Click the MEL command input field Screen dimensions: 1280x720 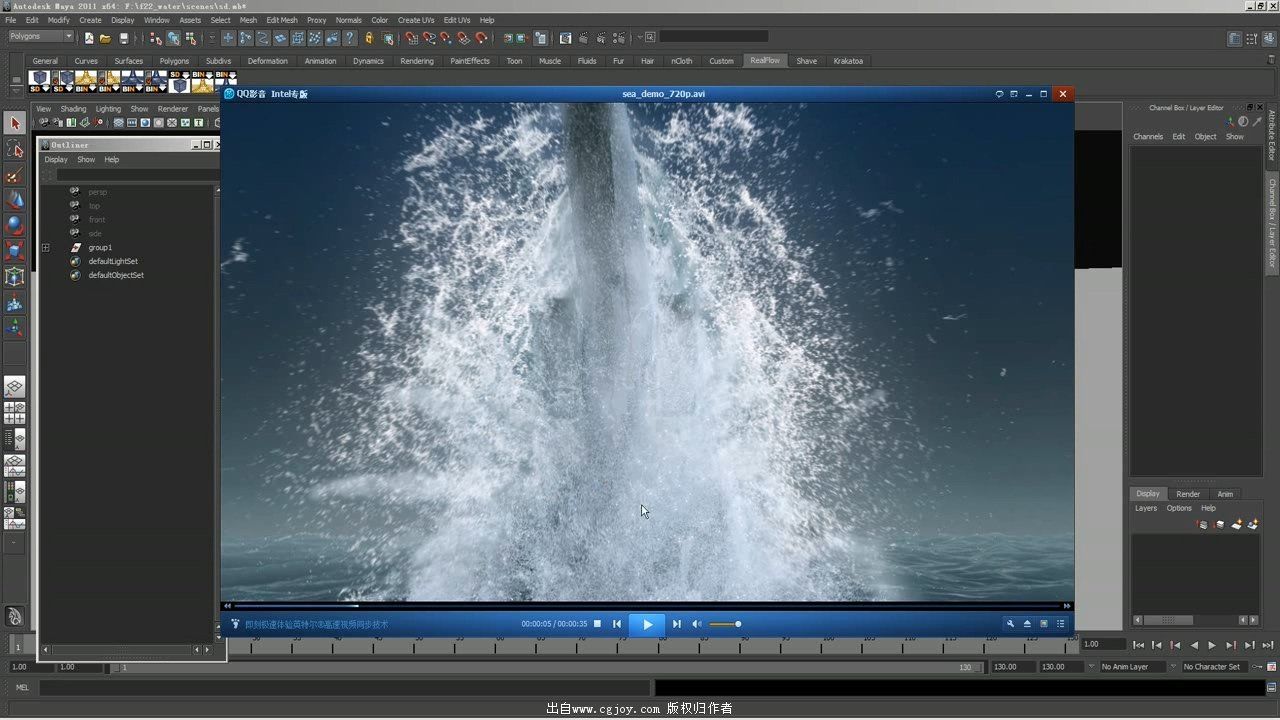coord(344,687)
